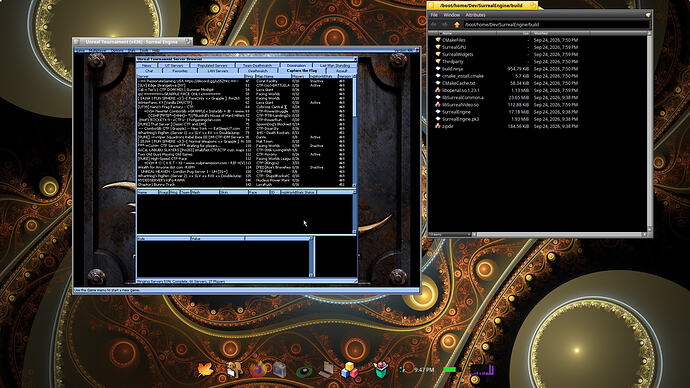Click the libSurrealVideo.so library icon
This screenshot has height=388, width=690.
coord(438,105)
